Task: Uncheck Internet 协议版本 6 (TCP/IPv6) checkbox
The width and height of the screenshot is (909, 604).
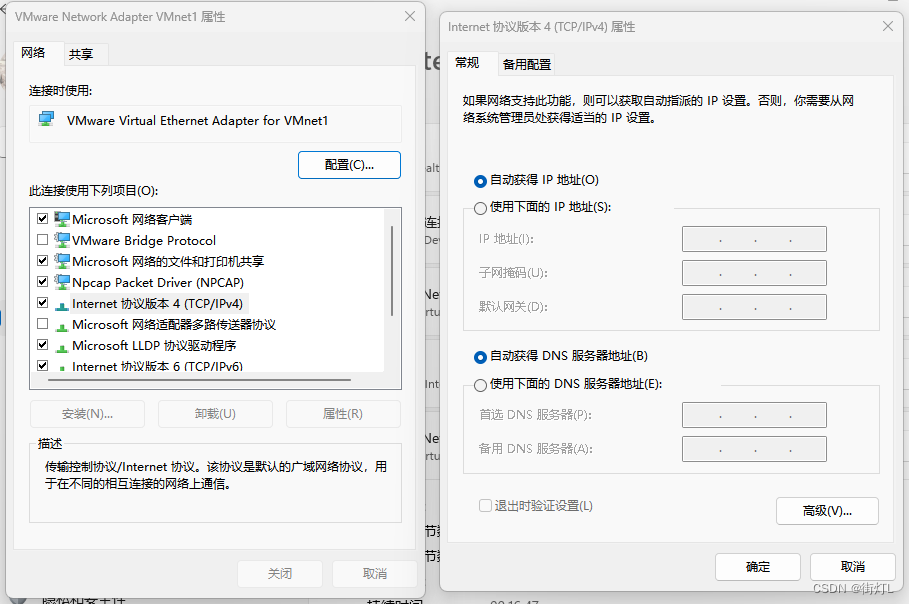Action: [42, 365]
